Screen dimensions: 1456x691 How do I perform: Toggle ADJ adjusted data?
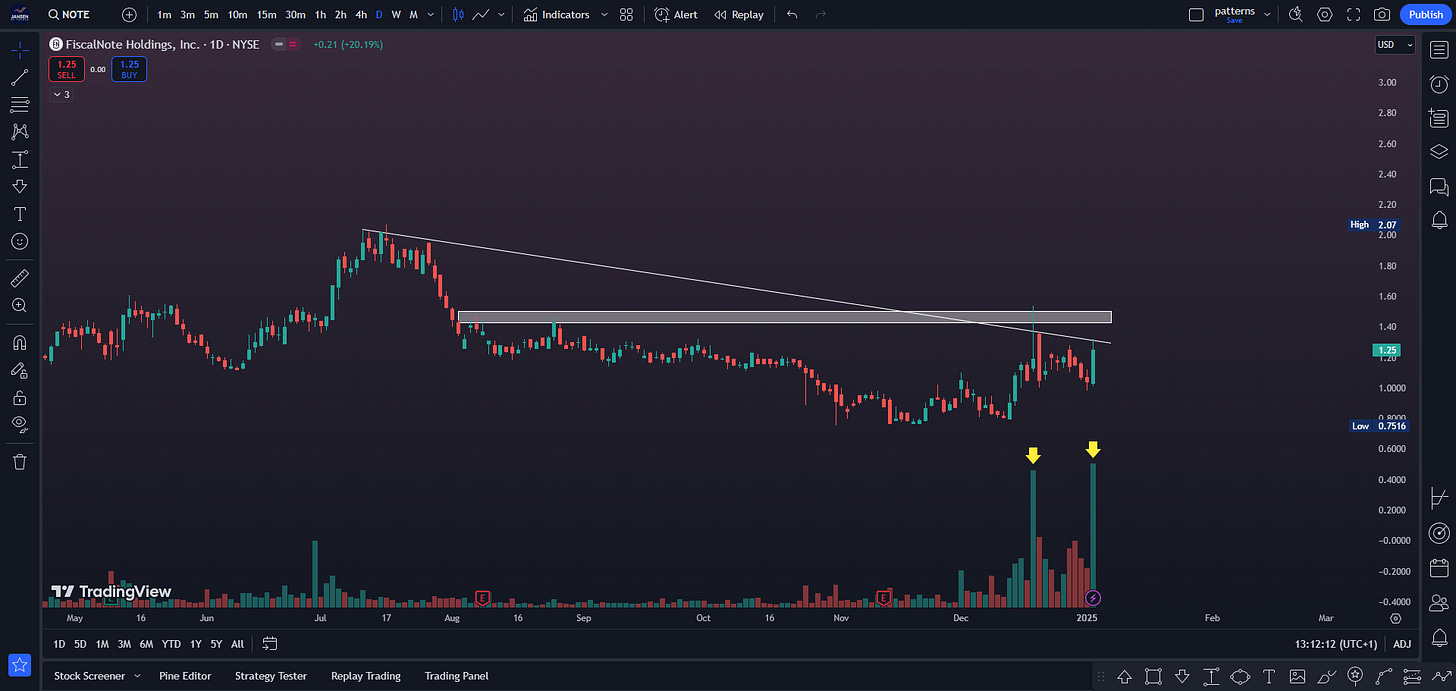tap(1402, 644)
